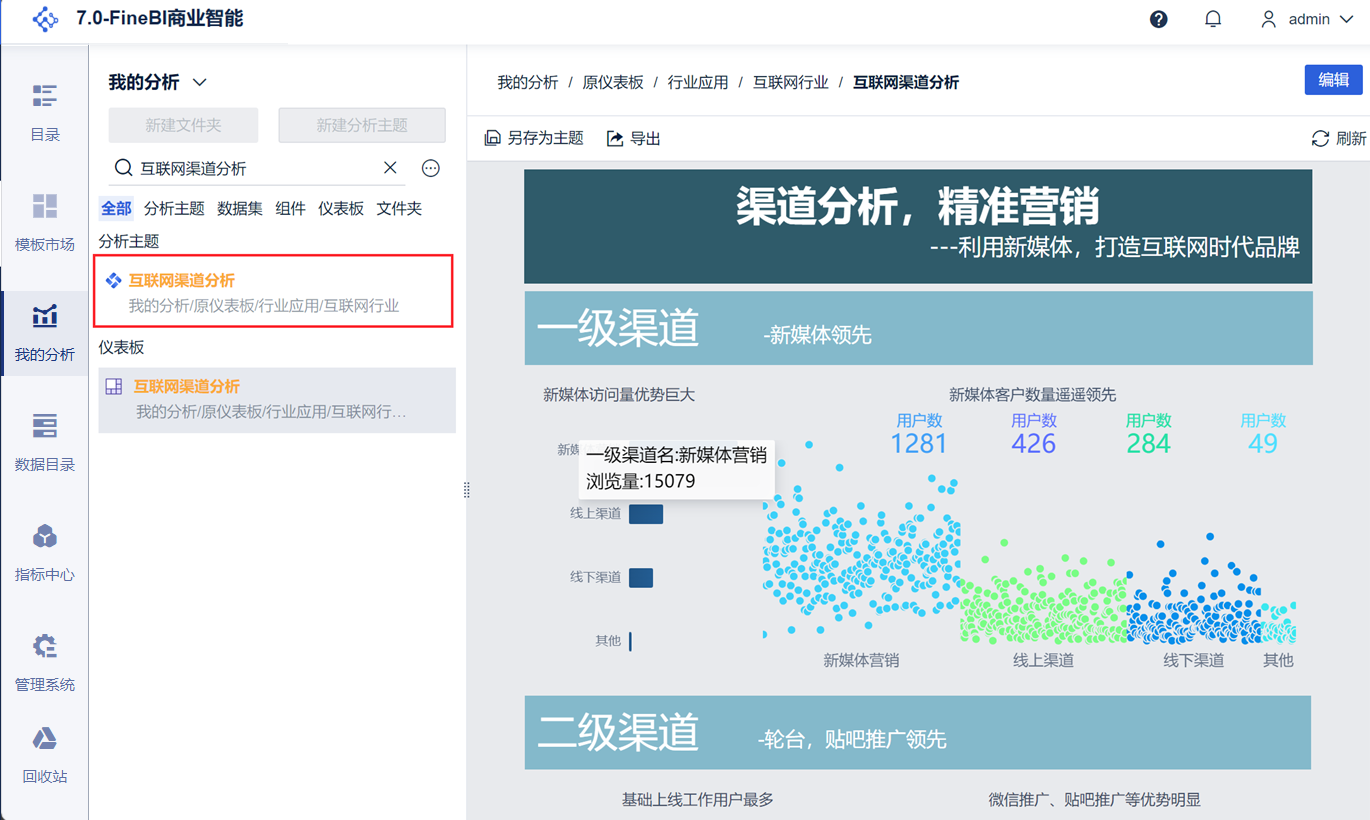Click the 另存为主题 label
This screenshot has height=820, width=1370.
click(x=545, y=138)
